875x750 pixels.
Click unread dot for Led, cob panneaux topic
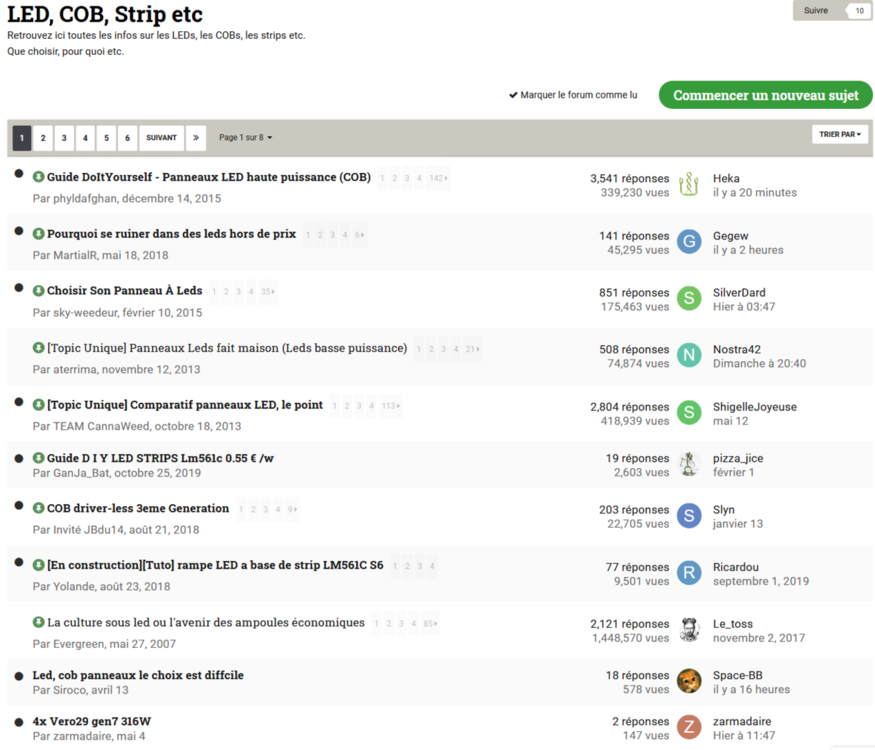(19, 676)
